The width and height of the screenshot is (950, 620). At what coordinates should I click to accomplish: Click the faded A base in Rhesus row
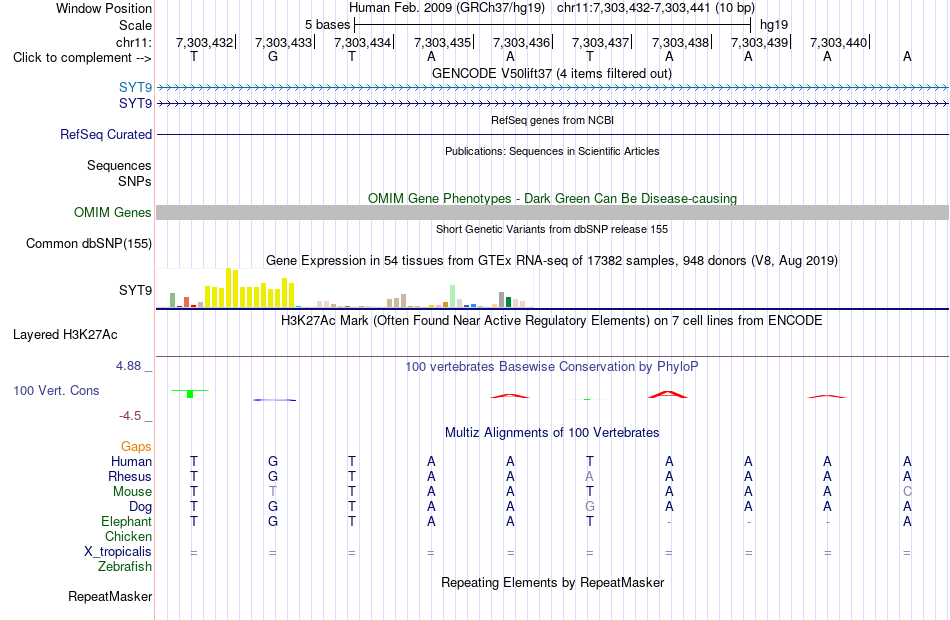click(x=590, y=477)
